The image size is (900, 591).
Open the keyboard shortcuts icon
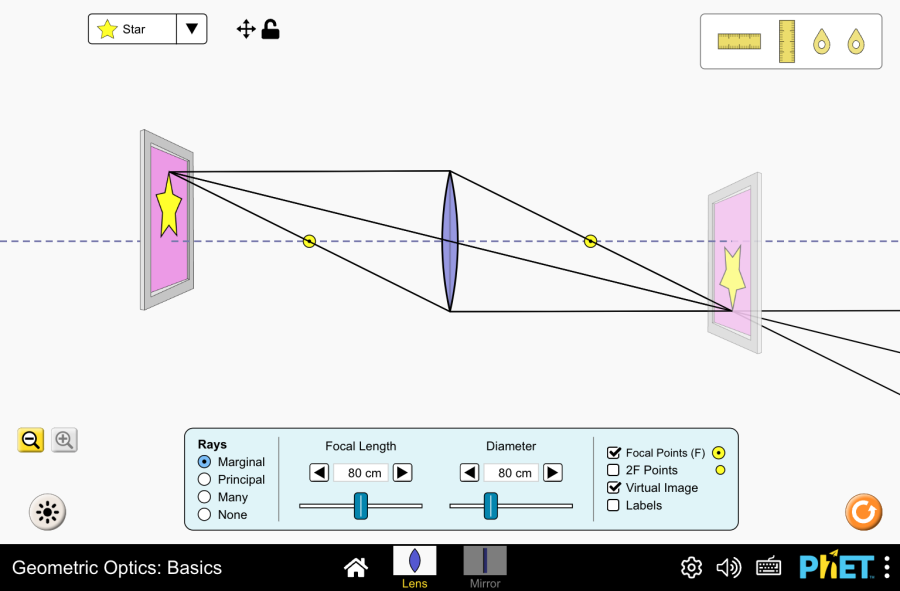(x=768, y=567)
